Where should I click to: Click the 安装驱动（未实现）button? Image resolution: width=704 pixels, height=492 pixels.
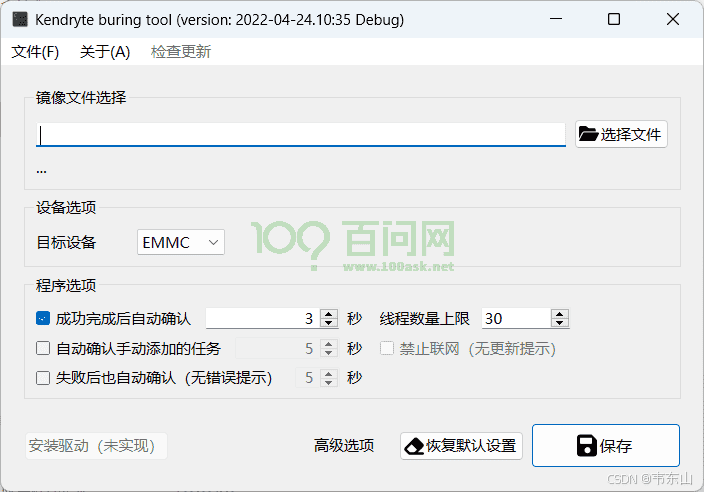click(x=96, y=446)
